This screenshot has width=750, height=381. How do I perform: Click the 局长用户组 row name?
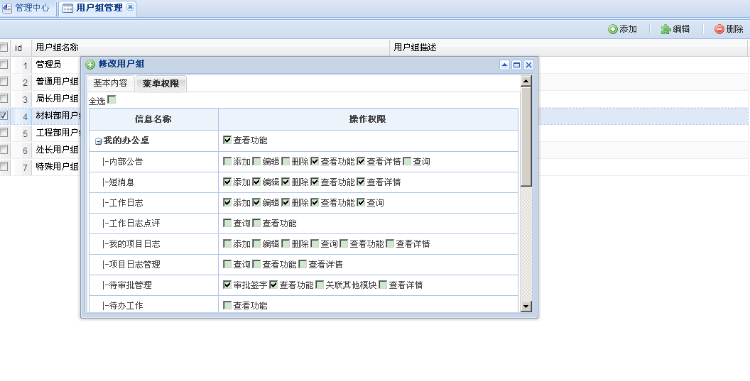click(57, 99)
